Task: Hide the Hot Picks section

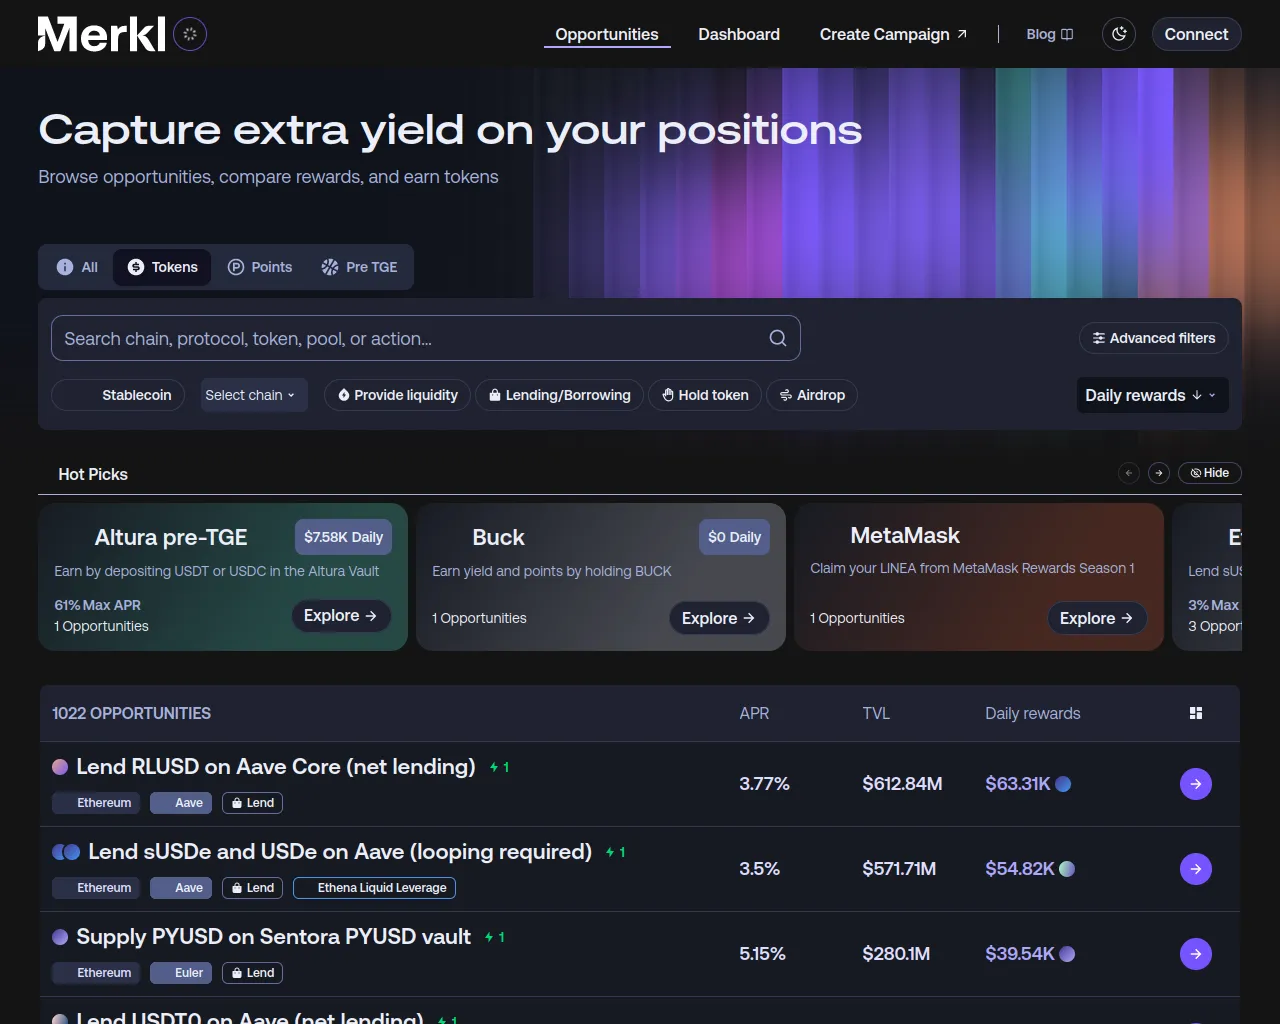Action: [x=1210, y=473]
